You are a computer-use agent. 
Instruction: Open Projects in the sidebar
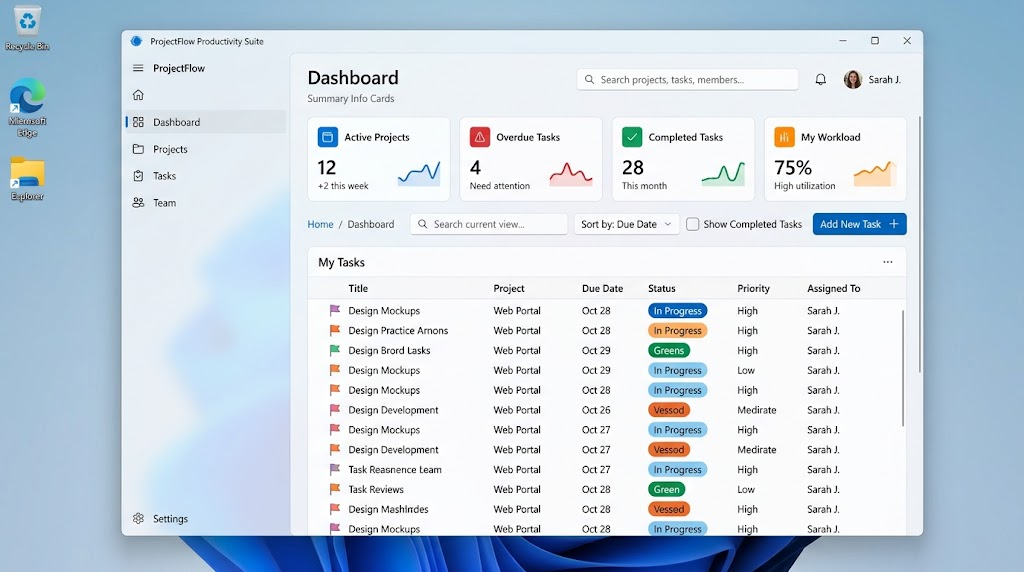pos(206,149)
